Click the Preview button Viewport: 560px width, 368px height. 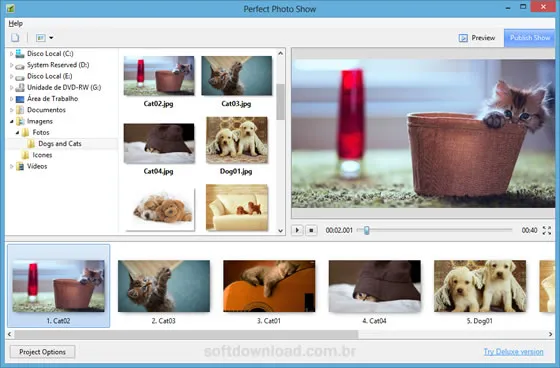(x=477, y=38)
